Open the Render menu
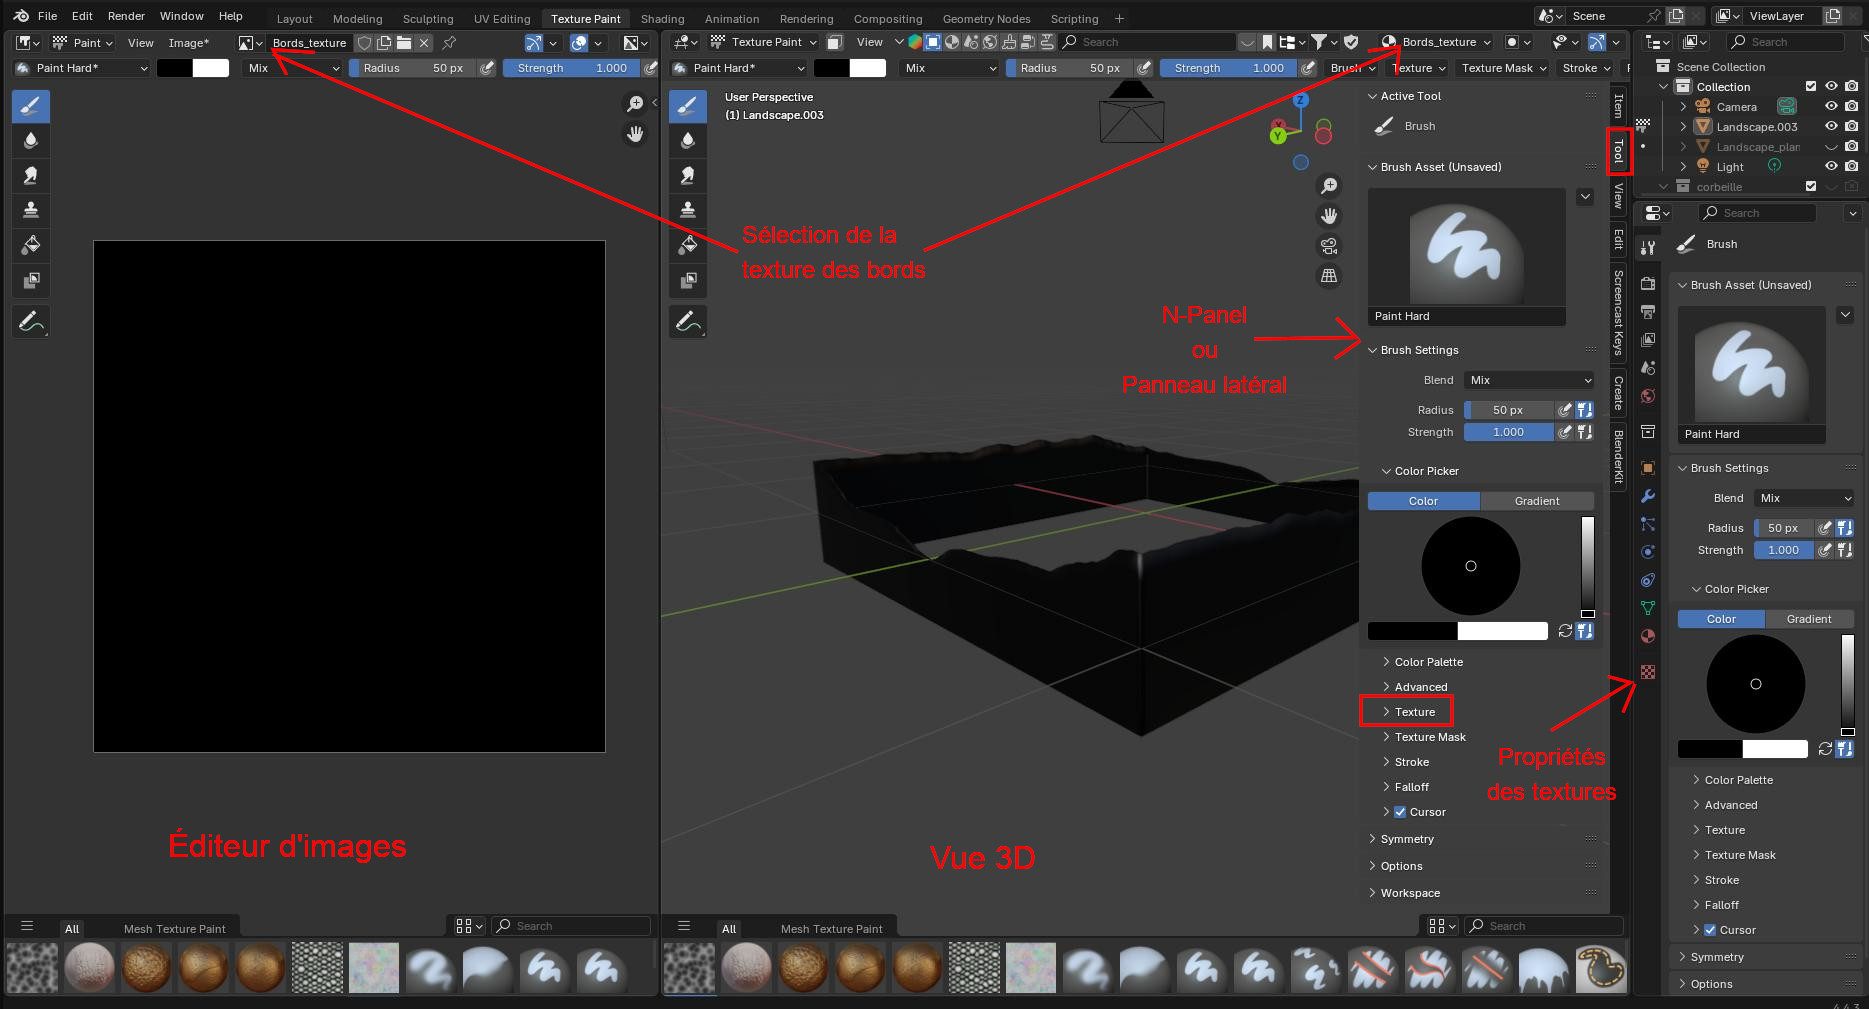1869x1009 pixels. coord(126,16)
